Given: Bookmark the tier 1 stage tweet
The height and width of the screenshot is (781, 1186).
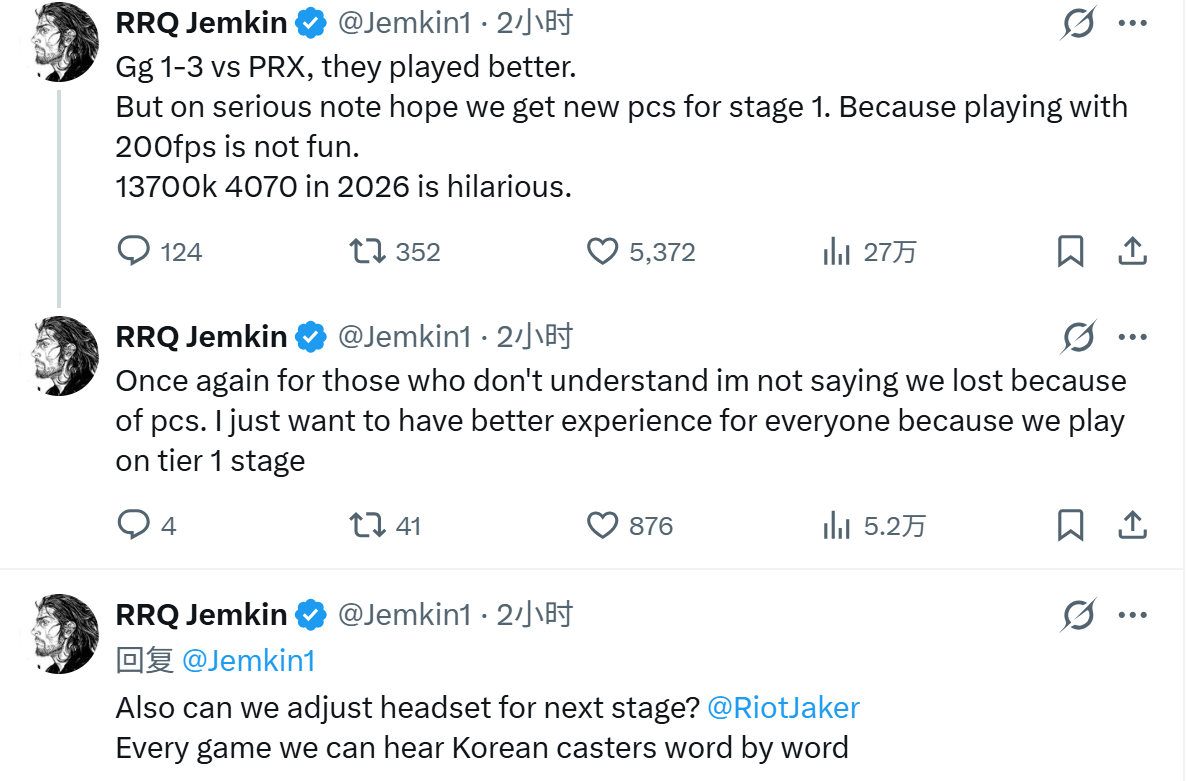Looking at the screenshot, I should tap(1070, 525).
